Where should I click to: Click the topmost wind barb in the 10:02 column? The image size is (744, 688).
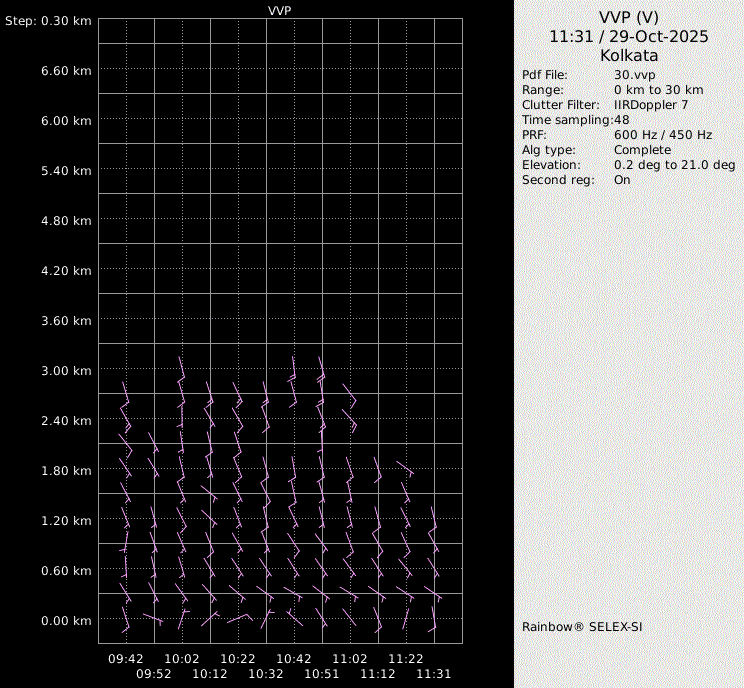(181, 368)
